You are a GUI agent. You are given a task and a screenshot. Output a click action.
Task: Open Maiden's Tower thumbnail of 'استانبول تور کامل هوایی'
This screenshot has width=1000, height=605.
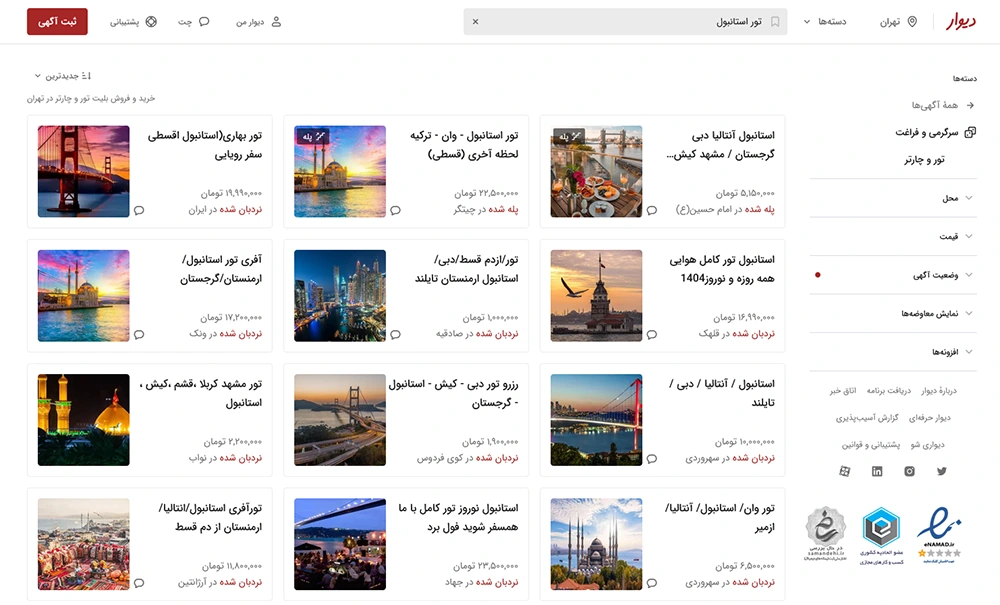pos(596,296)
